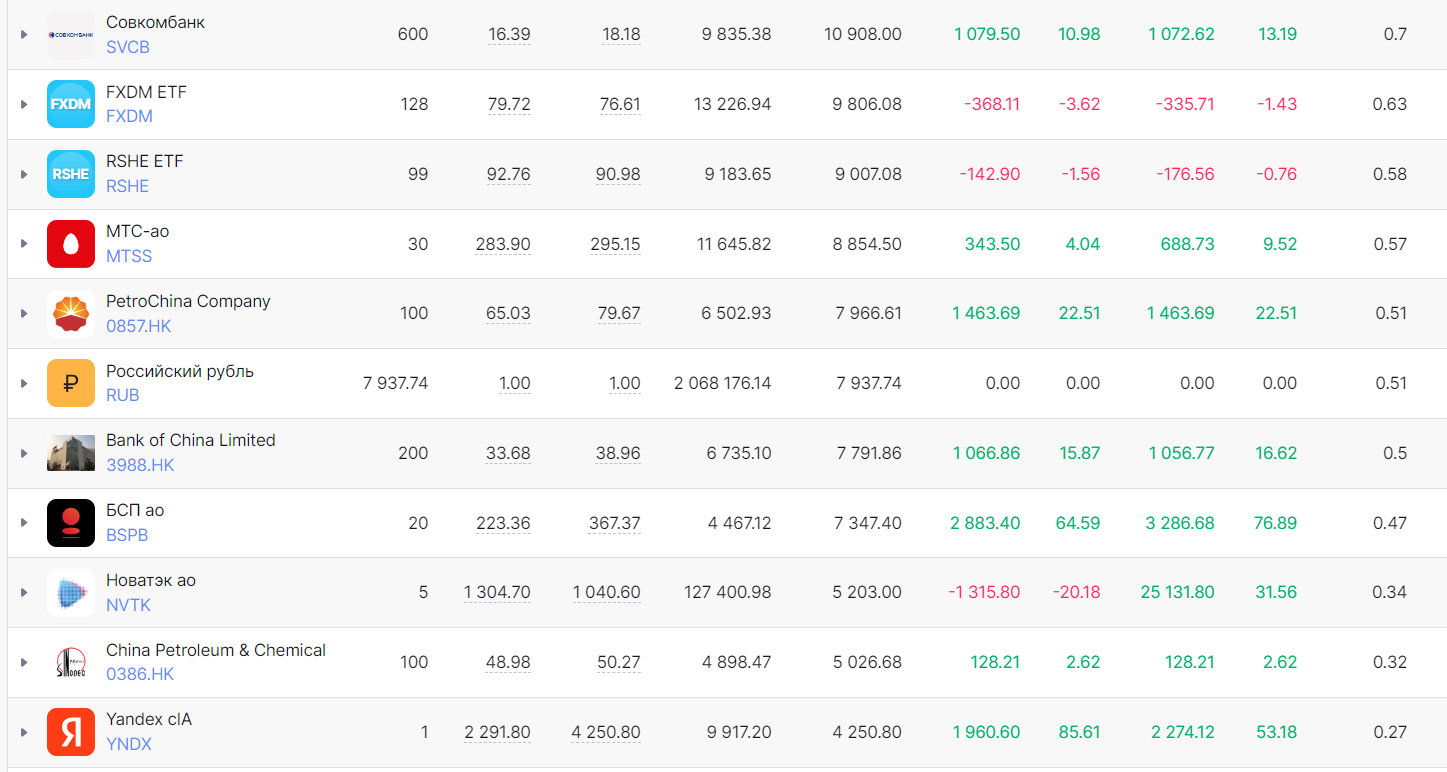Screen dimensions: 1447x772
Task: Click the Российский рубль currency icon
Action: [71, 383]
